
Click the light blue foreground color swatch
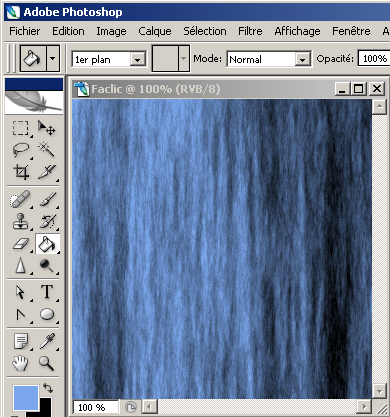click(26, 398)
